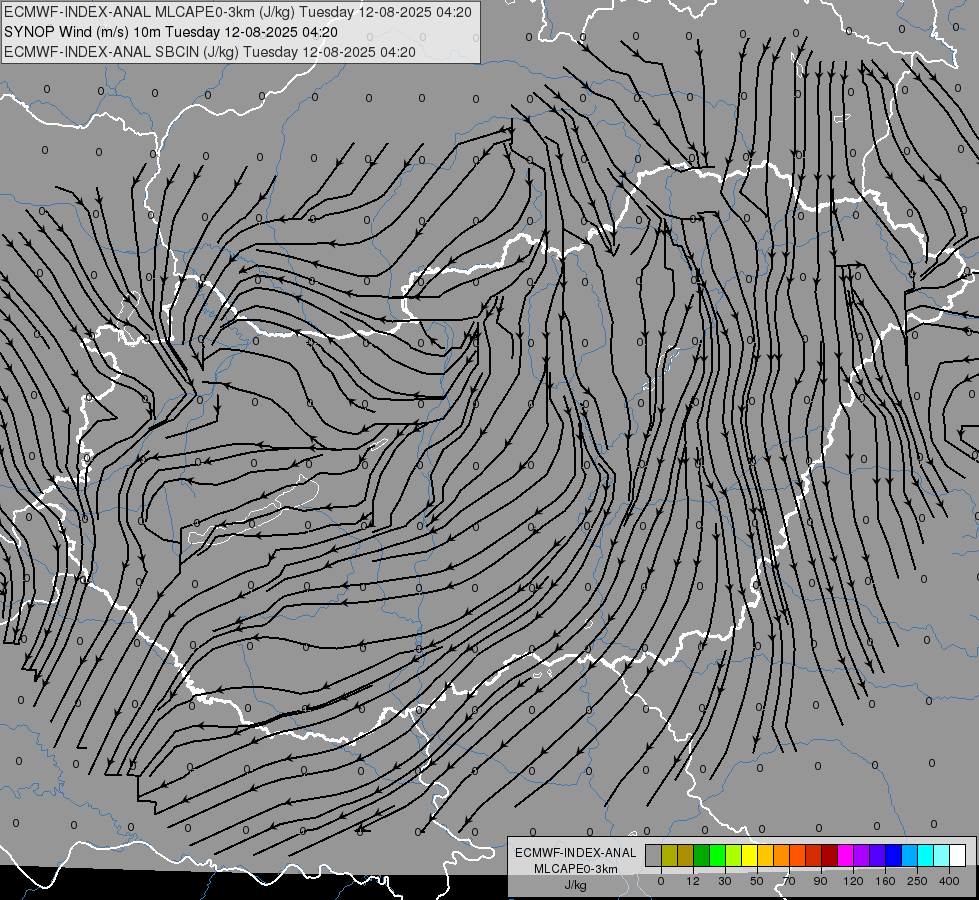979x900 pixels.
Task: Click the legend subtitle MLCAPE0-3km
Action: [575, 869]
